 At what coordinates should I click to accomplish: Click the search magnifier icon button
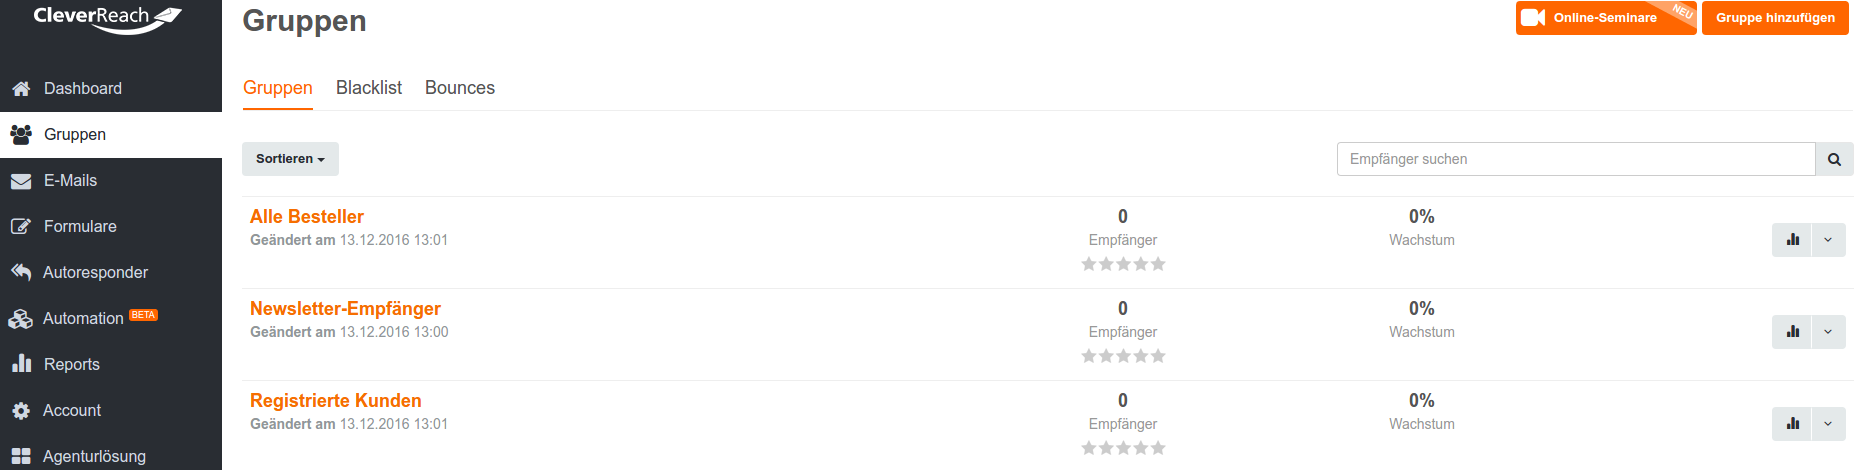point(1834,159)
